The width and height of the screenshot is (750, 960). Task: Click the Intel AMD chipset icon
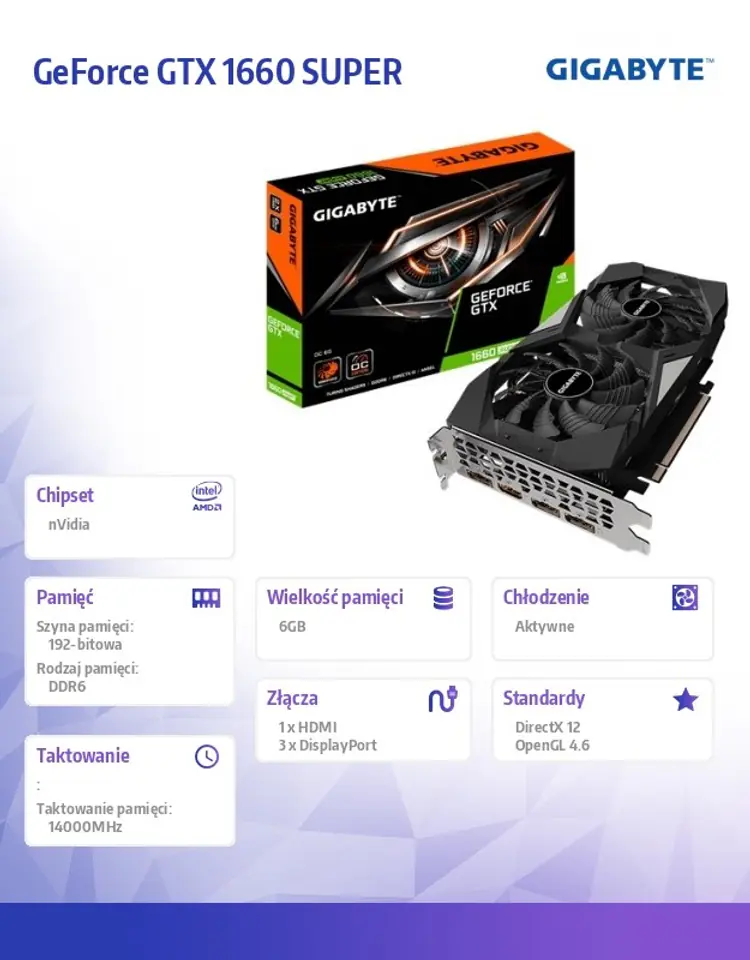pos(207,497)
